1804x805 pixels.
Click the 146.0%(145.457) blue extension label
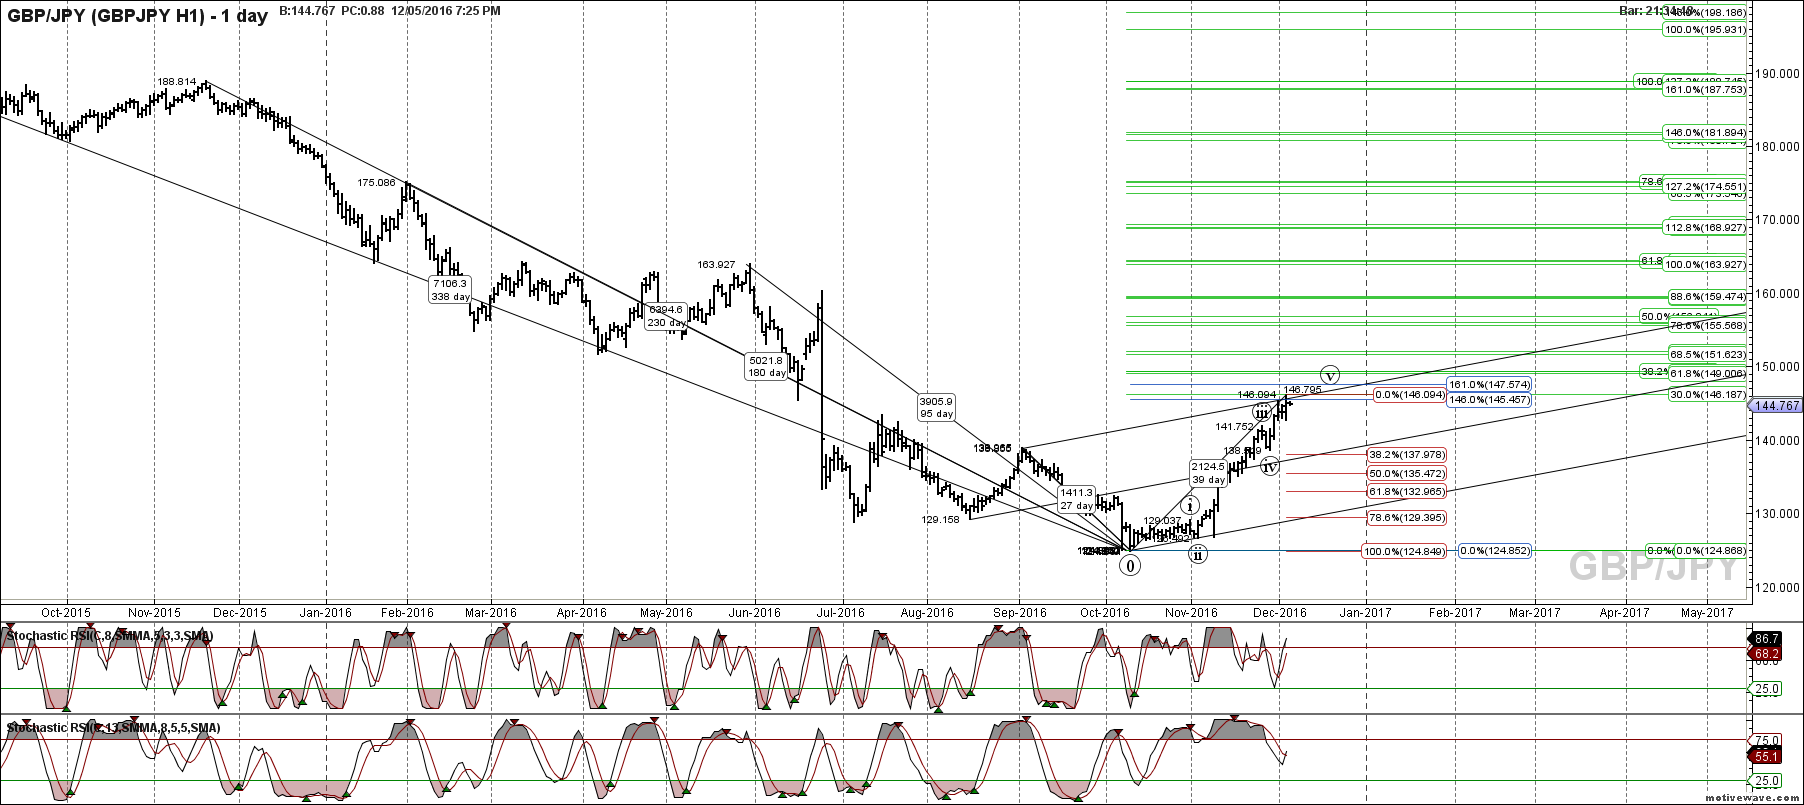point(1489,399)
